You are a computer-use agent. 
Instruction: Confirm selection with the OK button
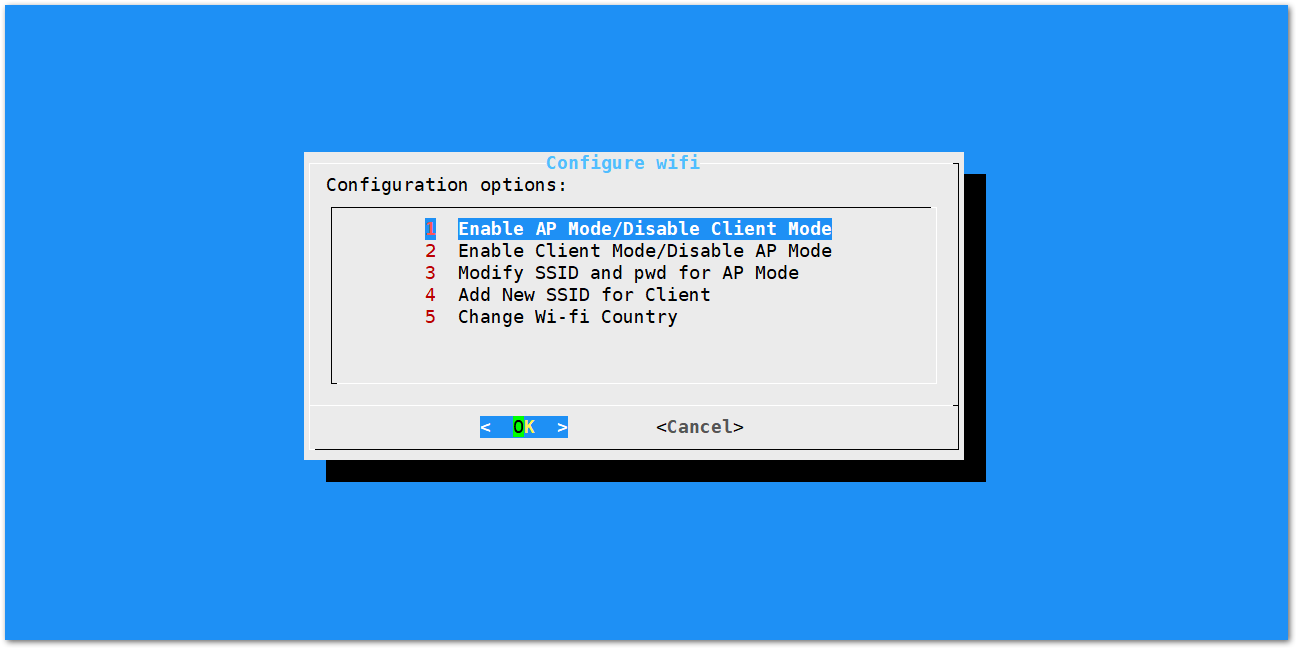[x=524, y=427]
